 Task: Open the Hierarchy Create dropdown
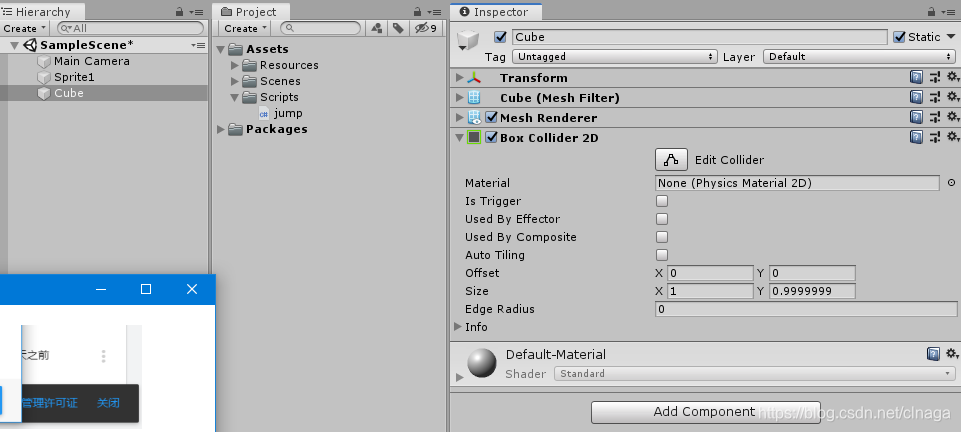coord(25,28)
